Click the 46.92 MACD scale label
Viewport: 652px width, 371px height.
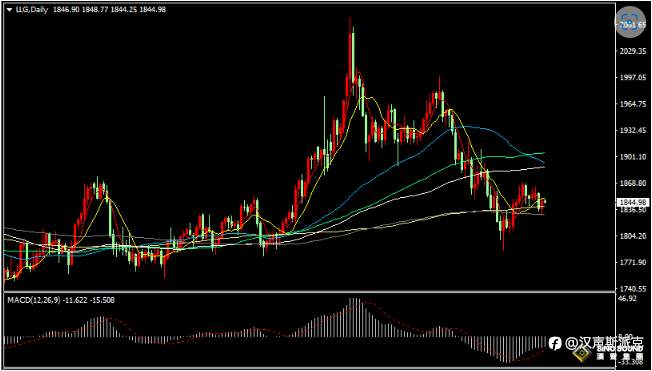coord(626,299)
